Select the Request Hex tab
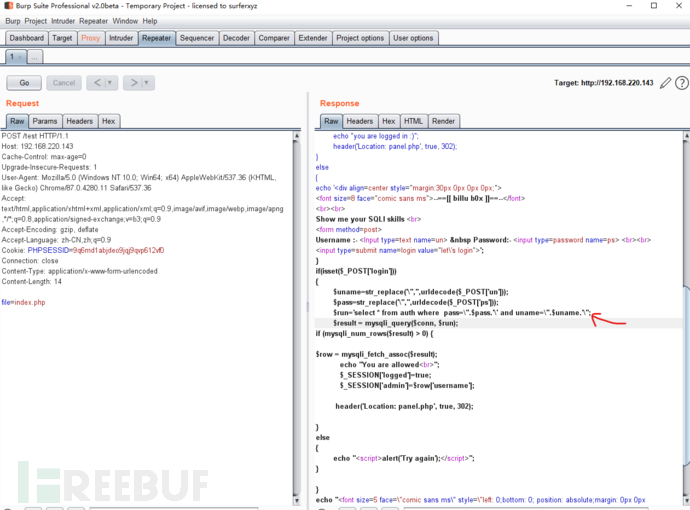This screenshot has height=510, width=690. 109,121
